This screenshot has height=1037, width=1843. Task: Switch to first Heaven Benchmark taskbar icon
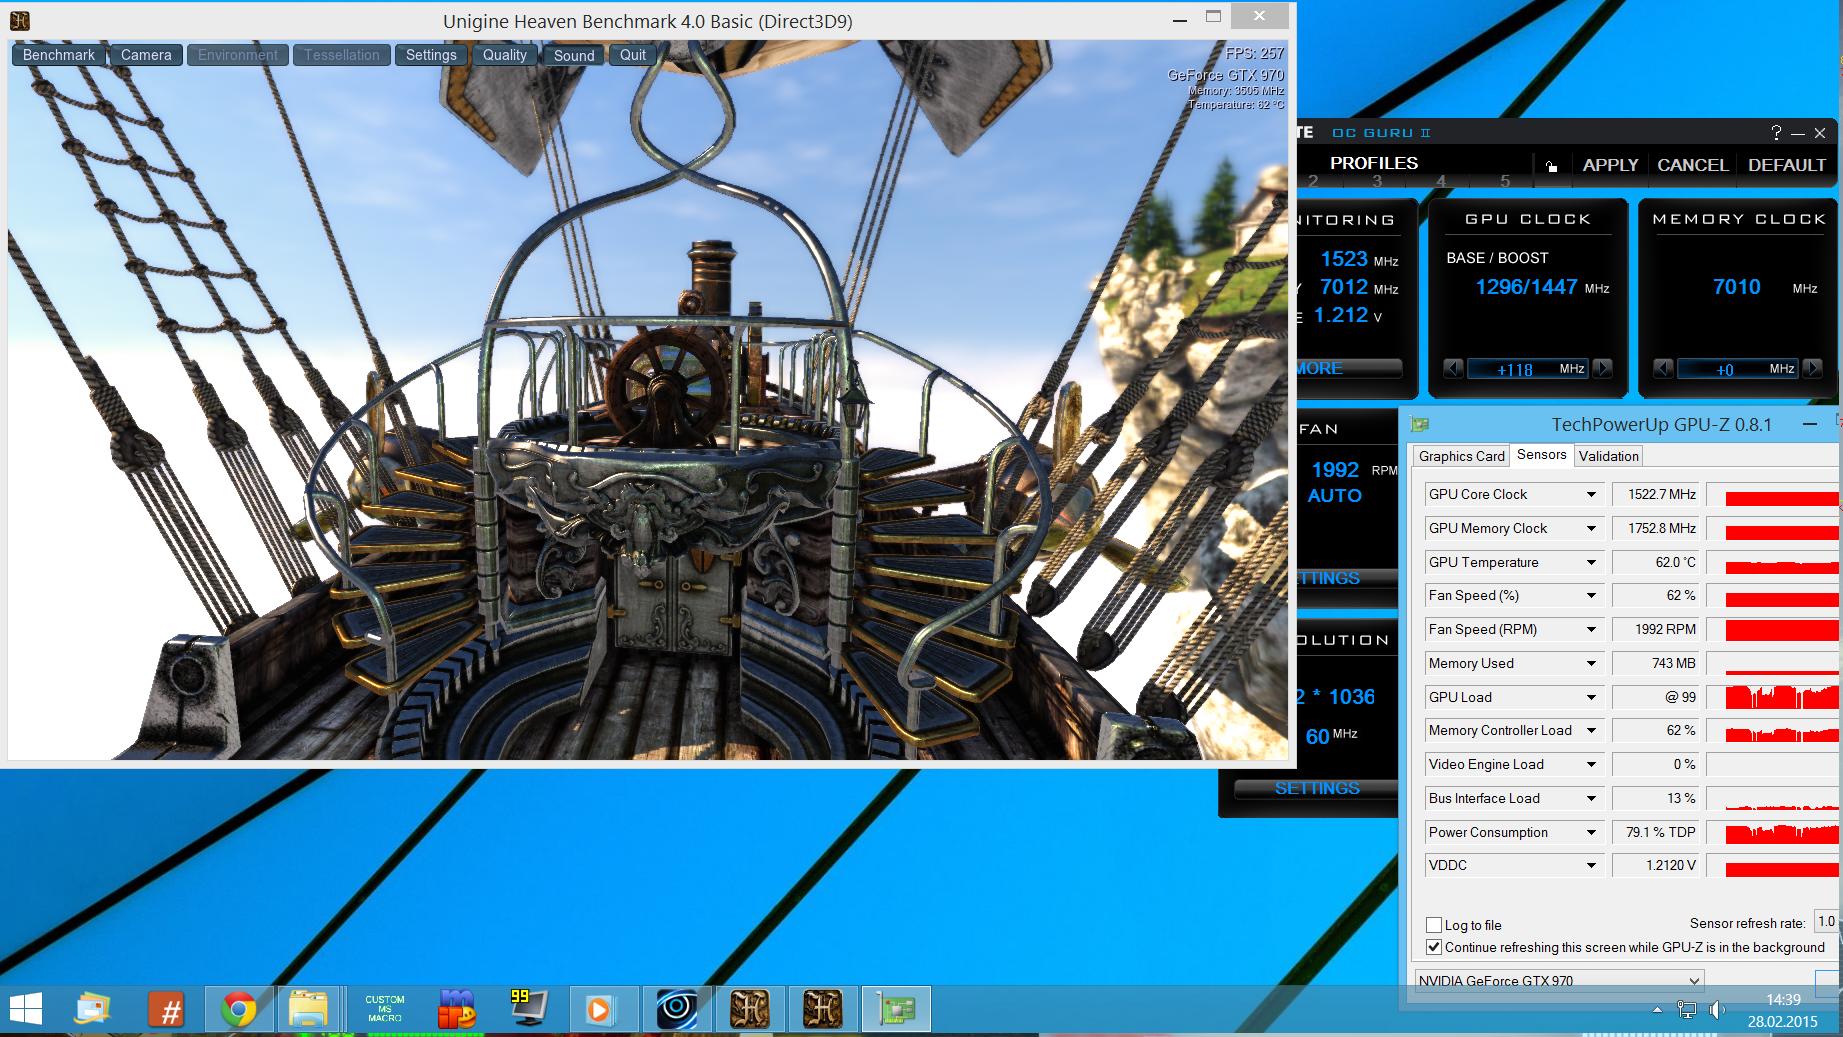749,1010
